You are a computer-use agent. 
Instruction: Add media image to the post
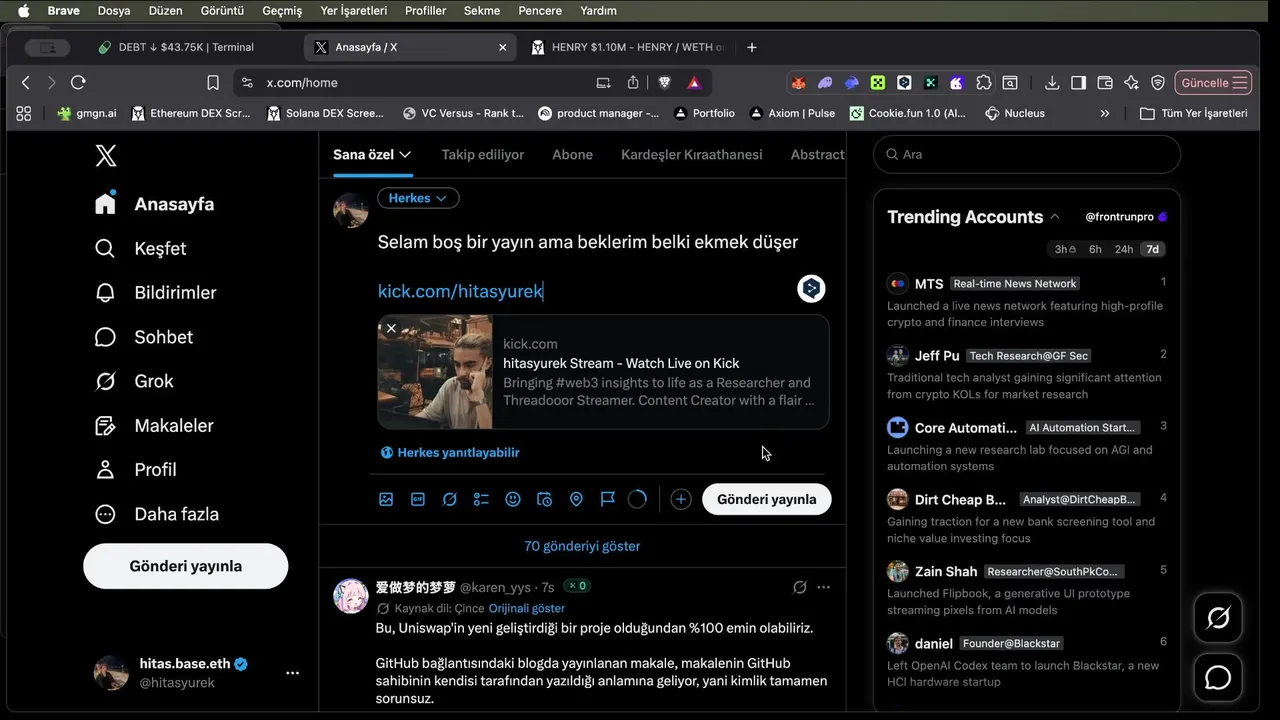[x=386, y=499]
